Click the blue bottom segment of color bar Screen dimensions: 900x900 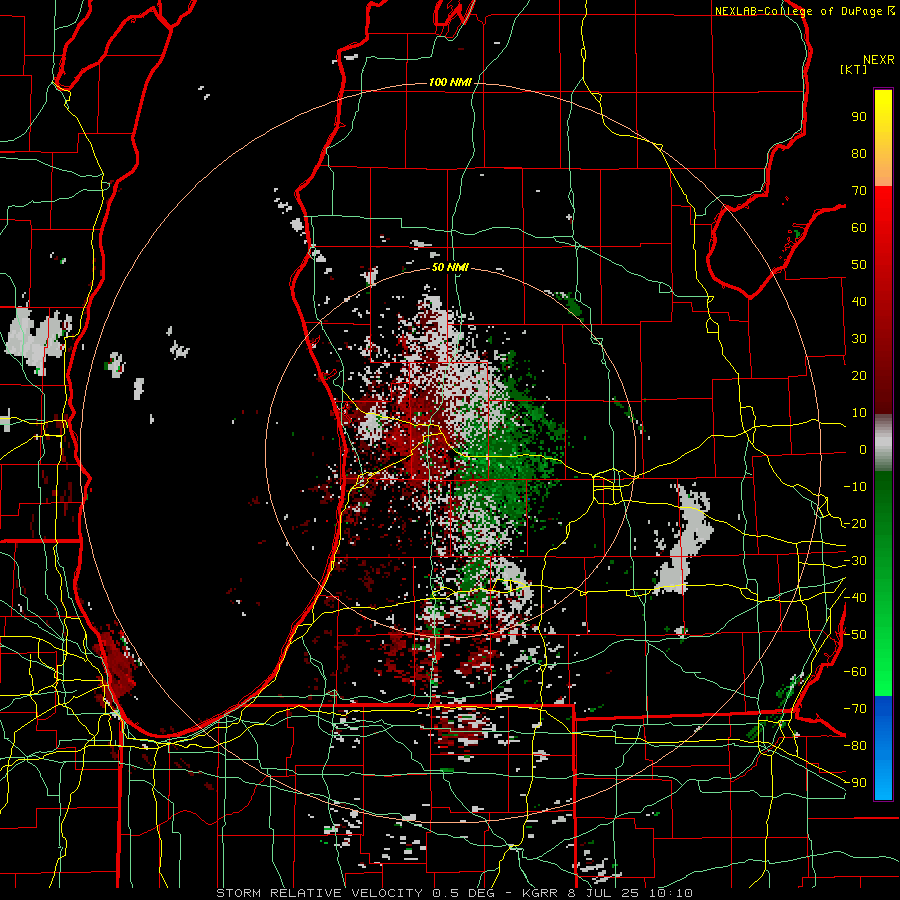(883, 746)
